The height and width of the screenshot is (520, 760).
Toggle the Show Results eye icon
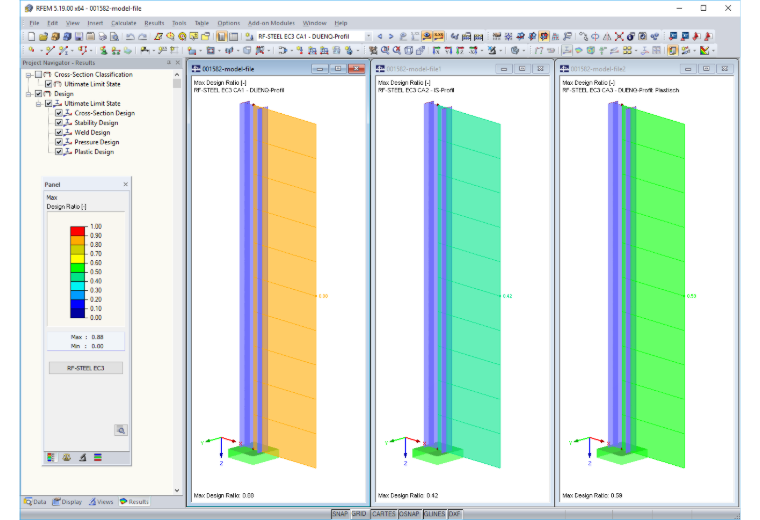click(427, 36)
